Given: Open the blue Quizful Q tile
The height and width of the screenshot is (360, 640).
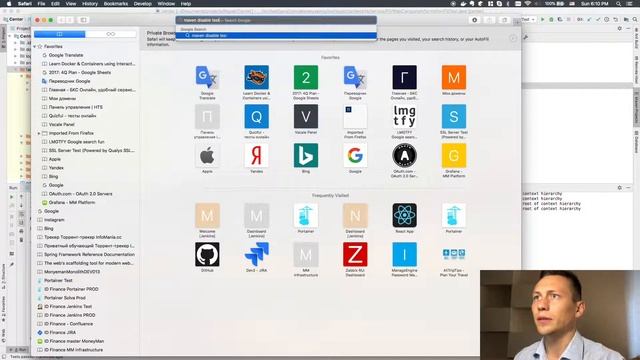Looking at the screenshot, I should click(x=256, y=116).
